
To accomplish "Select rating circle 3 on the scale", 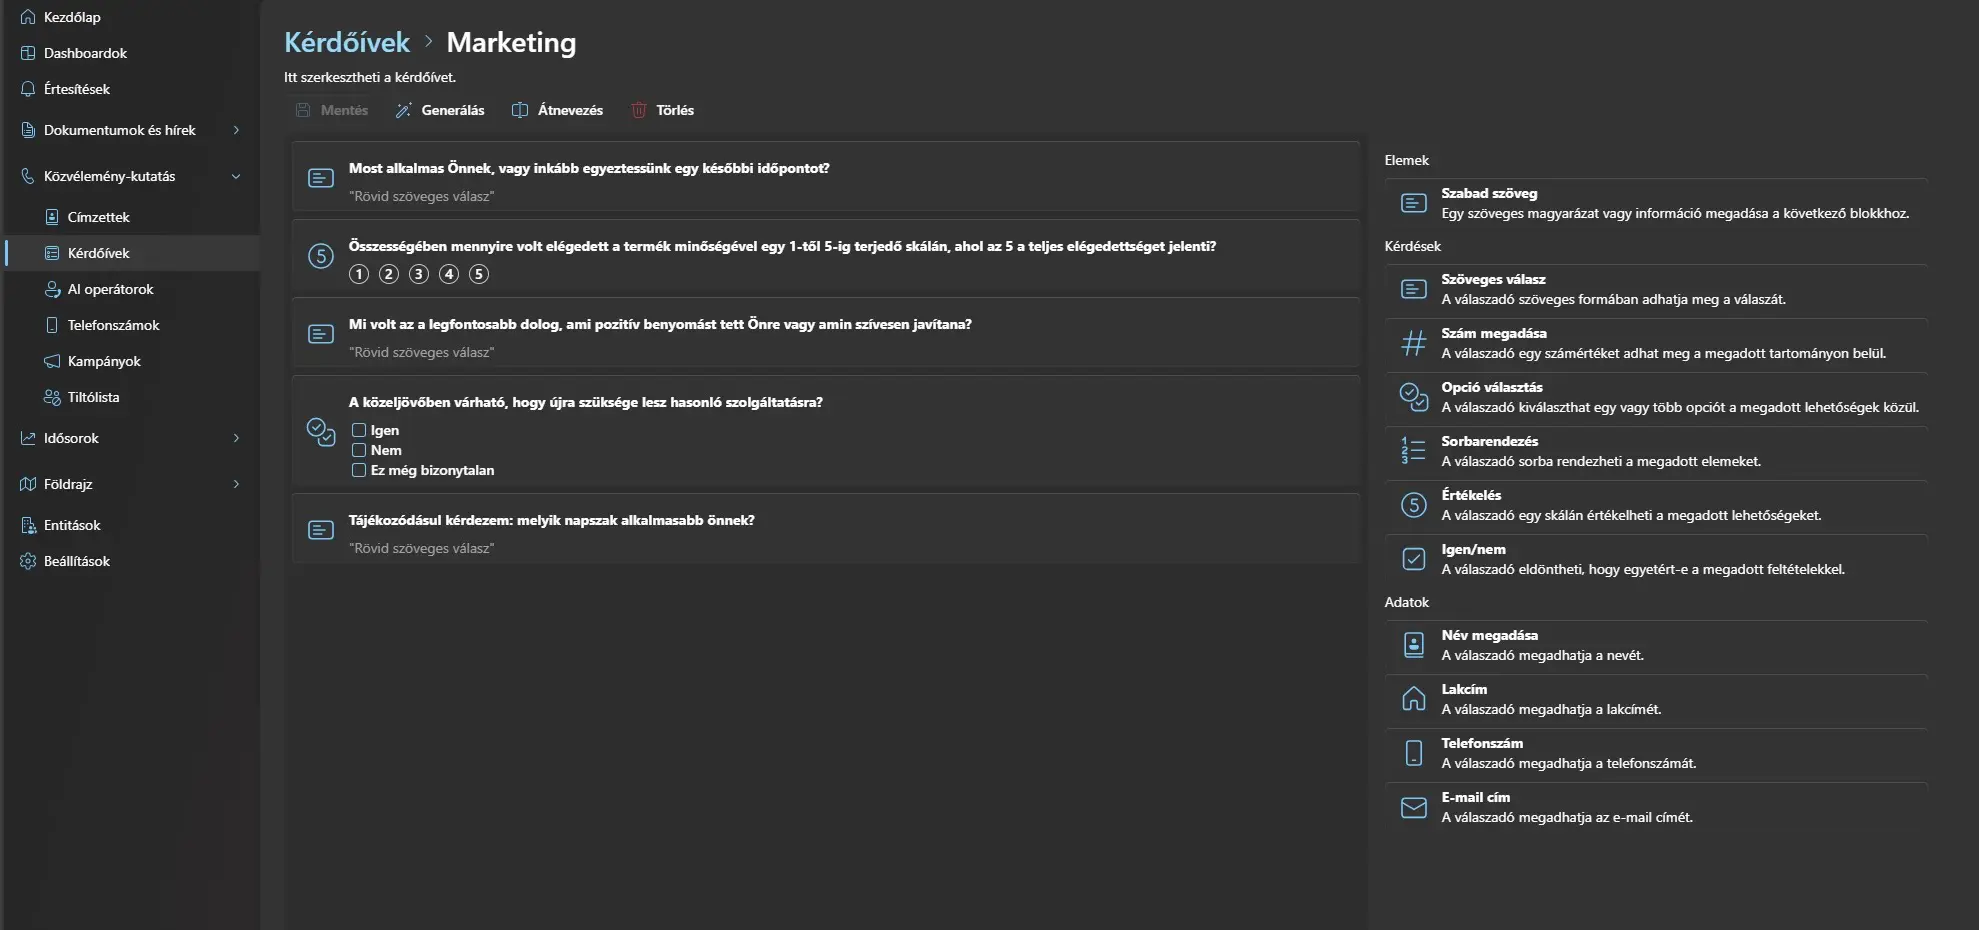I will 419,274.
